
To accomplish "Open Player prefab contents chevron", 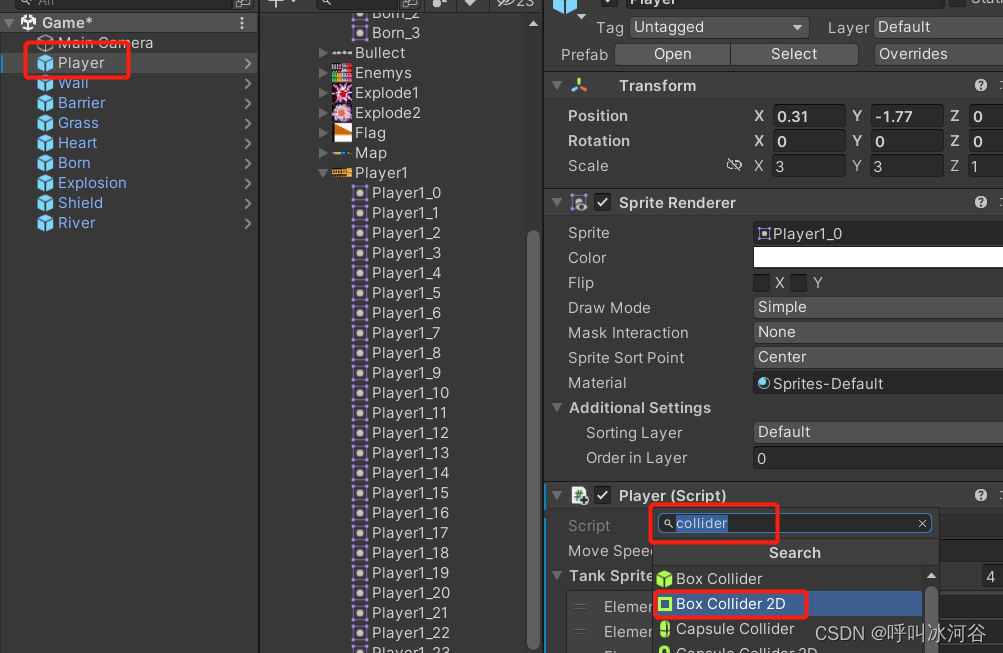I will point(248,63).
